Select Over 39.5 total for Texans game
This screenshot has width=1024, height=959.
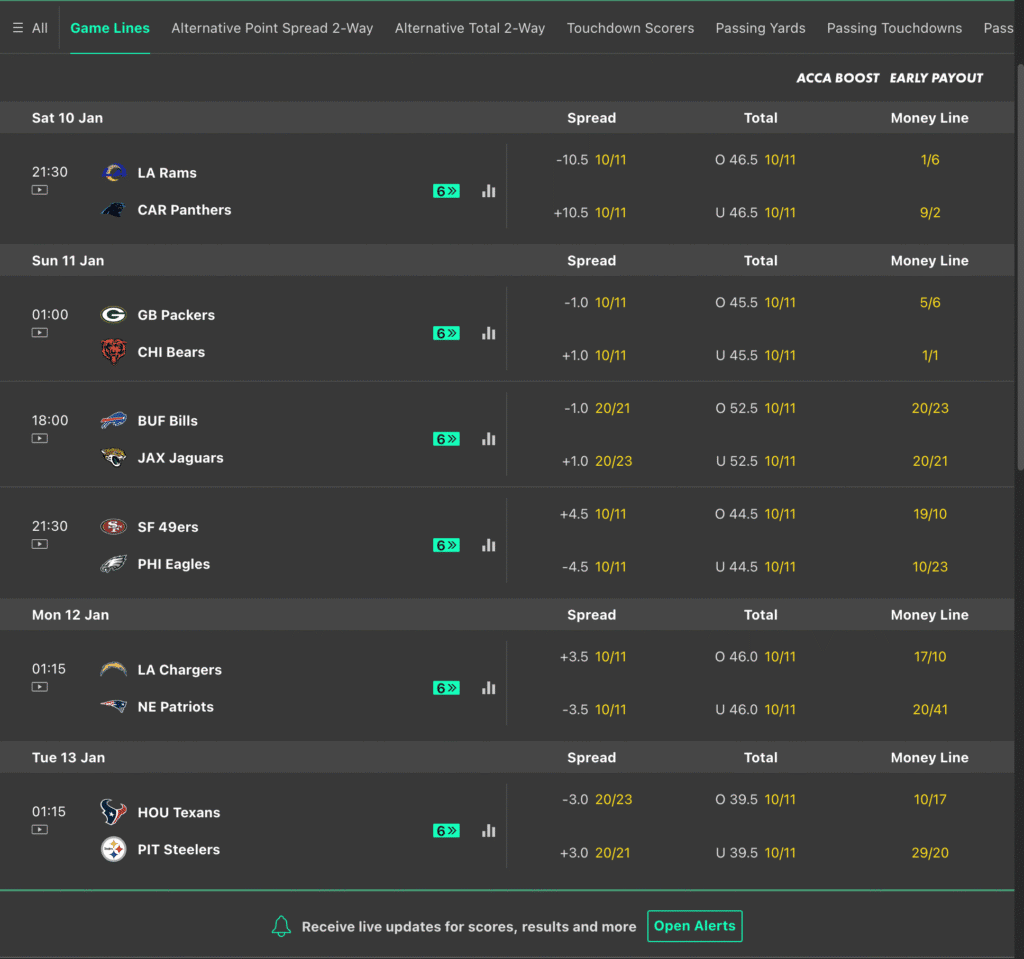(756, 800)
